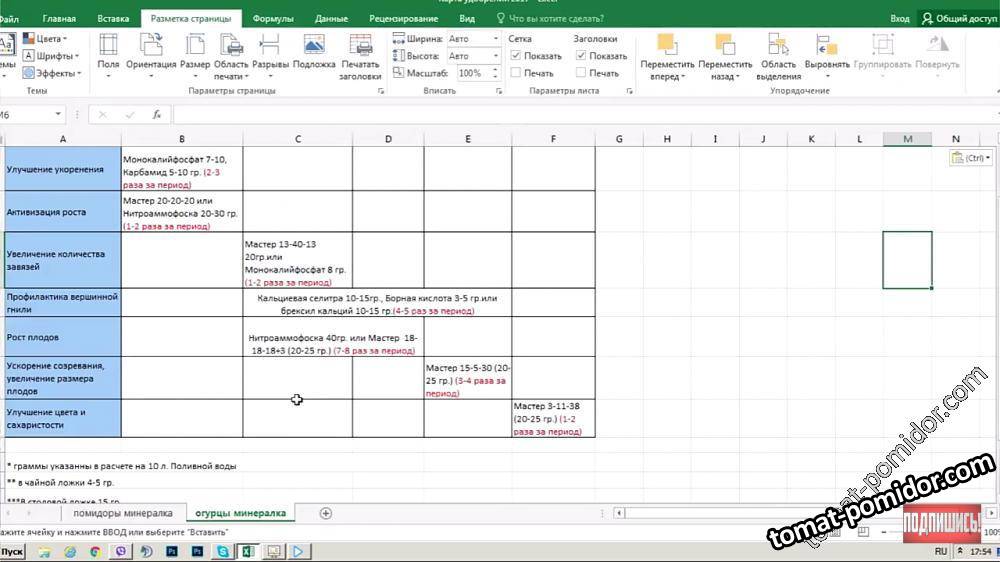Screen dimensions: 1000x562
Task: Select column M header
Action: 908,138
